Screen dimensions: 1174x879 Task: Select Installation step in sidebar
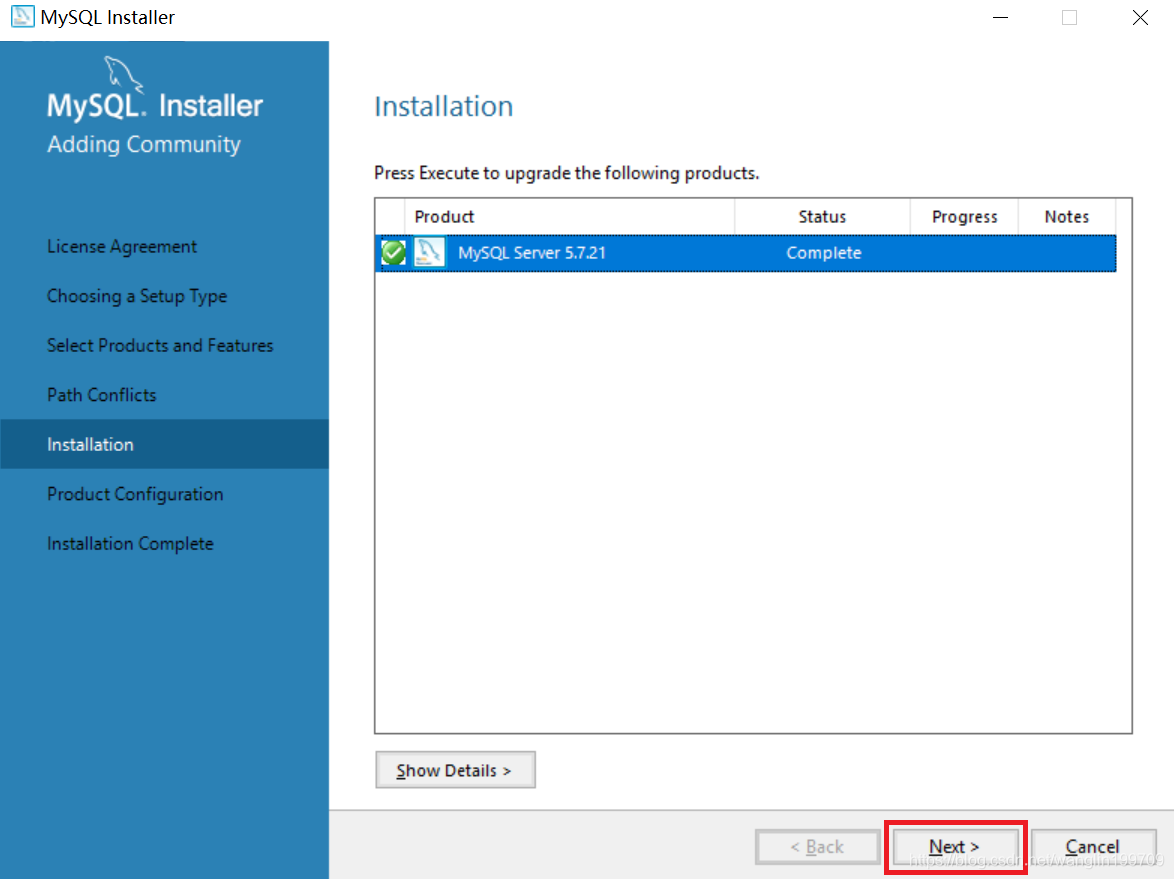[165, 444]
